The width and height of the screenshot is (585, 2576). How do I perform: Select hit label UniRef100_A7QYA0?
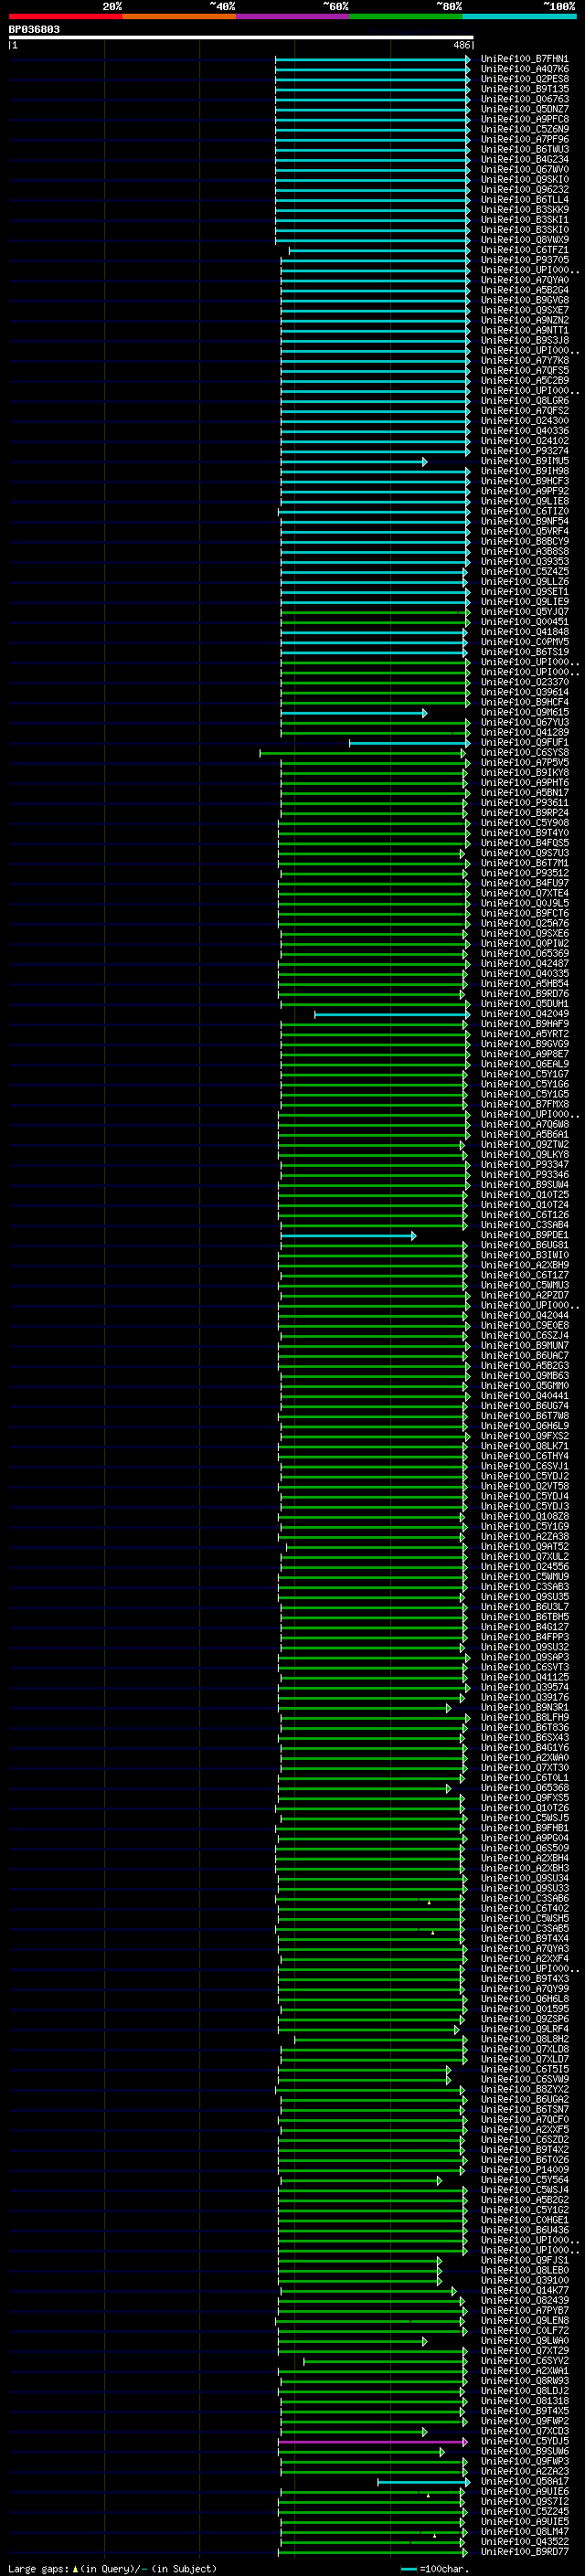click(525, 281)
